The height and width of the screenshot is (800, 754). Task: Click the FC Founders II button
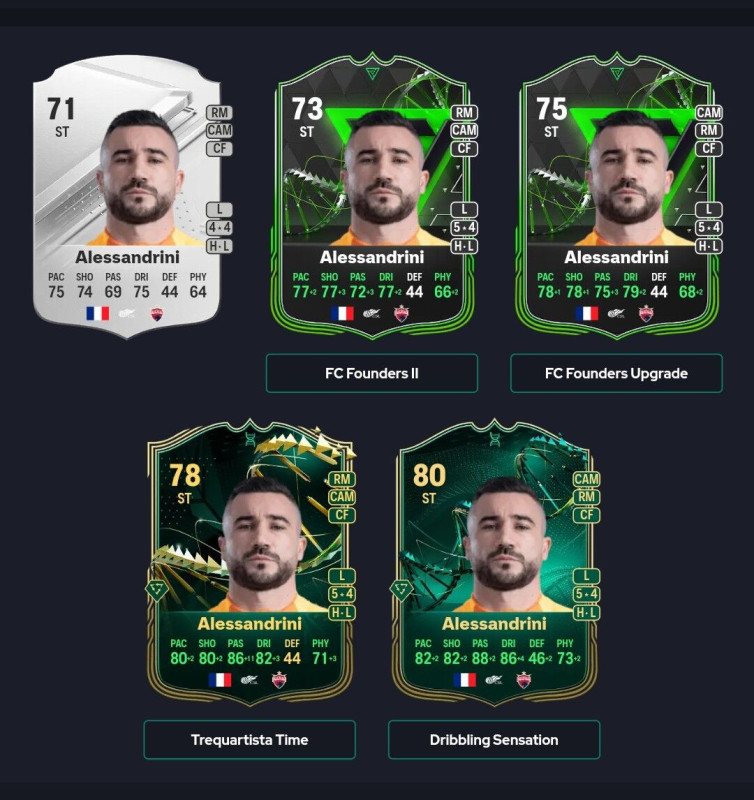(x=371, y=373)
